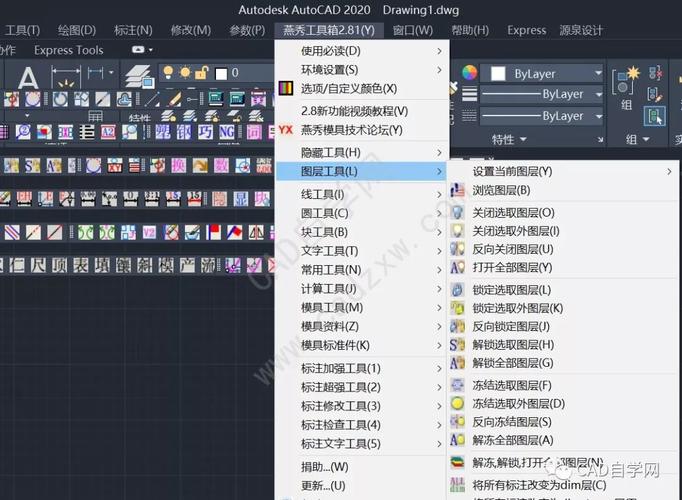Click the white layer color swatch beside 0
Viewport: 682px width, 500px height.
point(221,73)
